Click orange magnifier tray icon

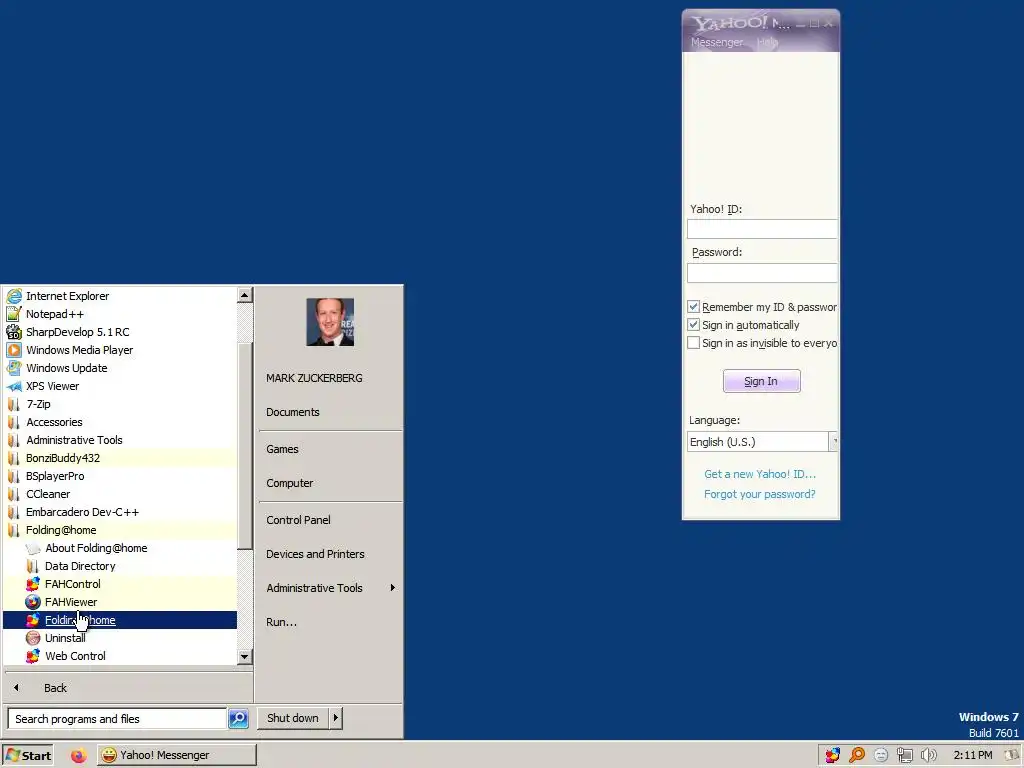coord(857,756)
